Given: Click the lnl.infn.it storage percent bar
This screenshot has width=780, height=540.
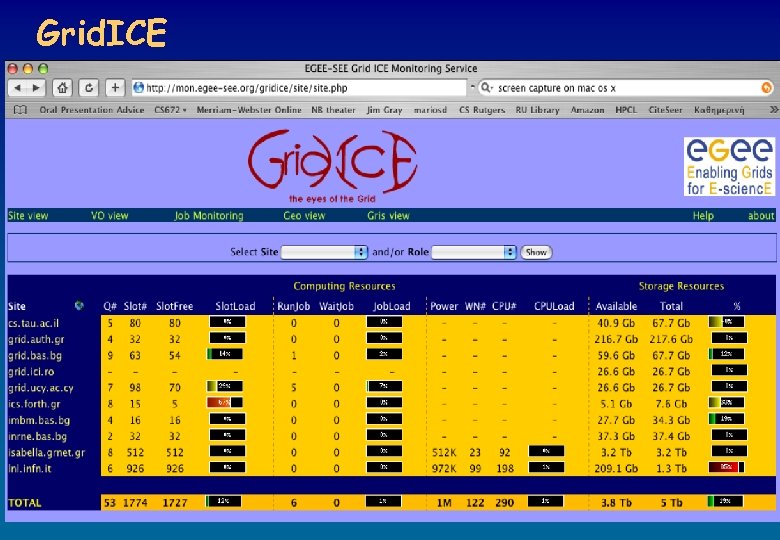Looking at the screenshot, I should point(726,467).
